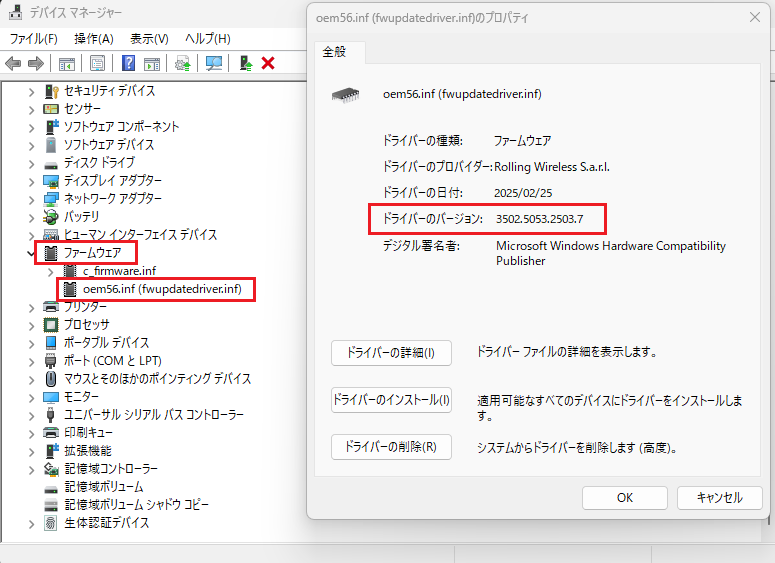The height and width of the screenshot is (563, 775).
Task: Click driver date value 2025/02/25
Action: pyautogui.click(x=523, y=193)
